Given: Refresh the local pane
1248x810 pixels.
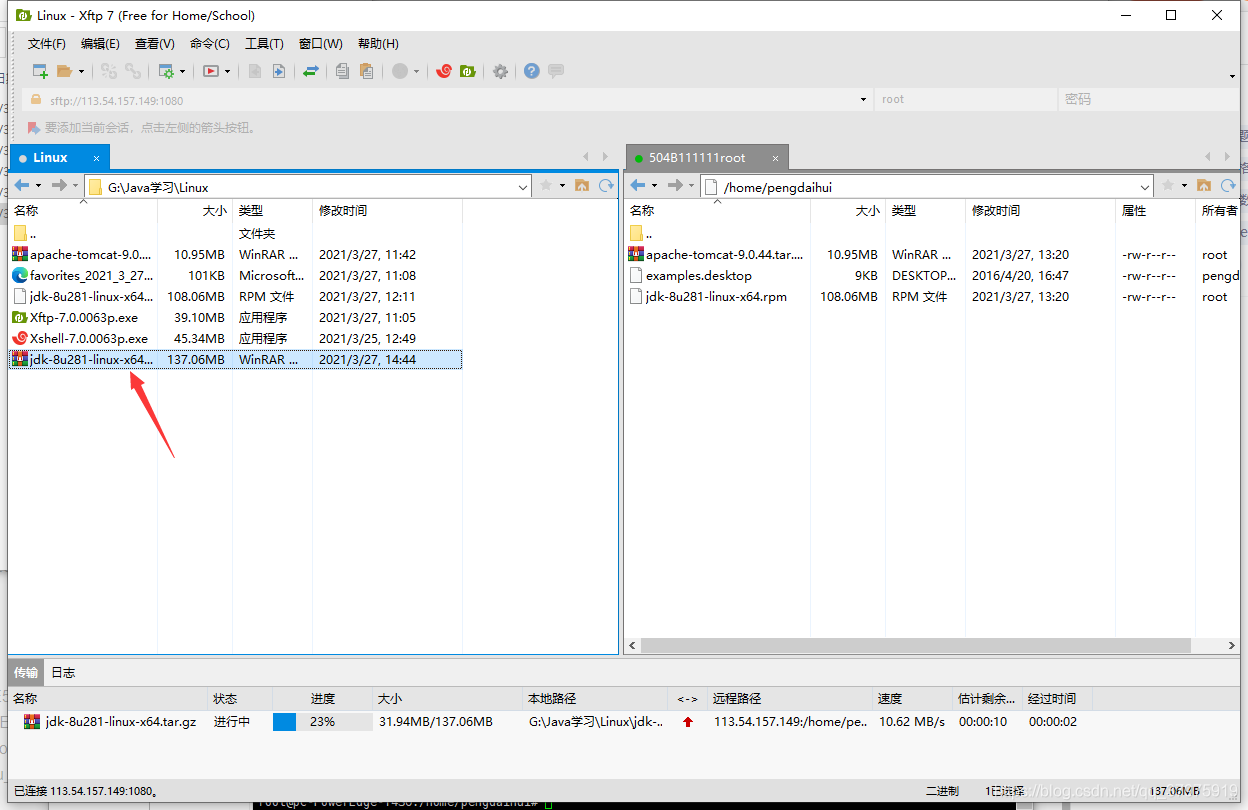Looking at the screenshot, I should coord(606,186).
